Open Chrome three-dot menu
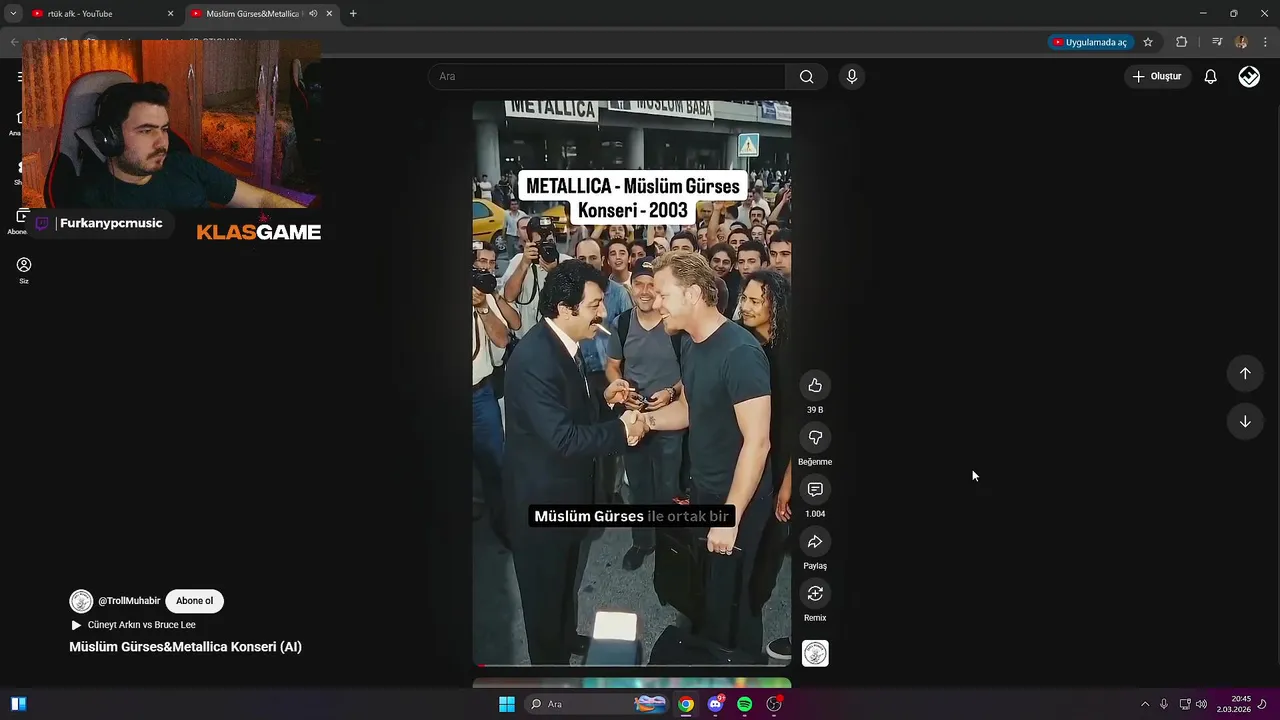This screenshot has height=720, width=1280. 1266,42
